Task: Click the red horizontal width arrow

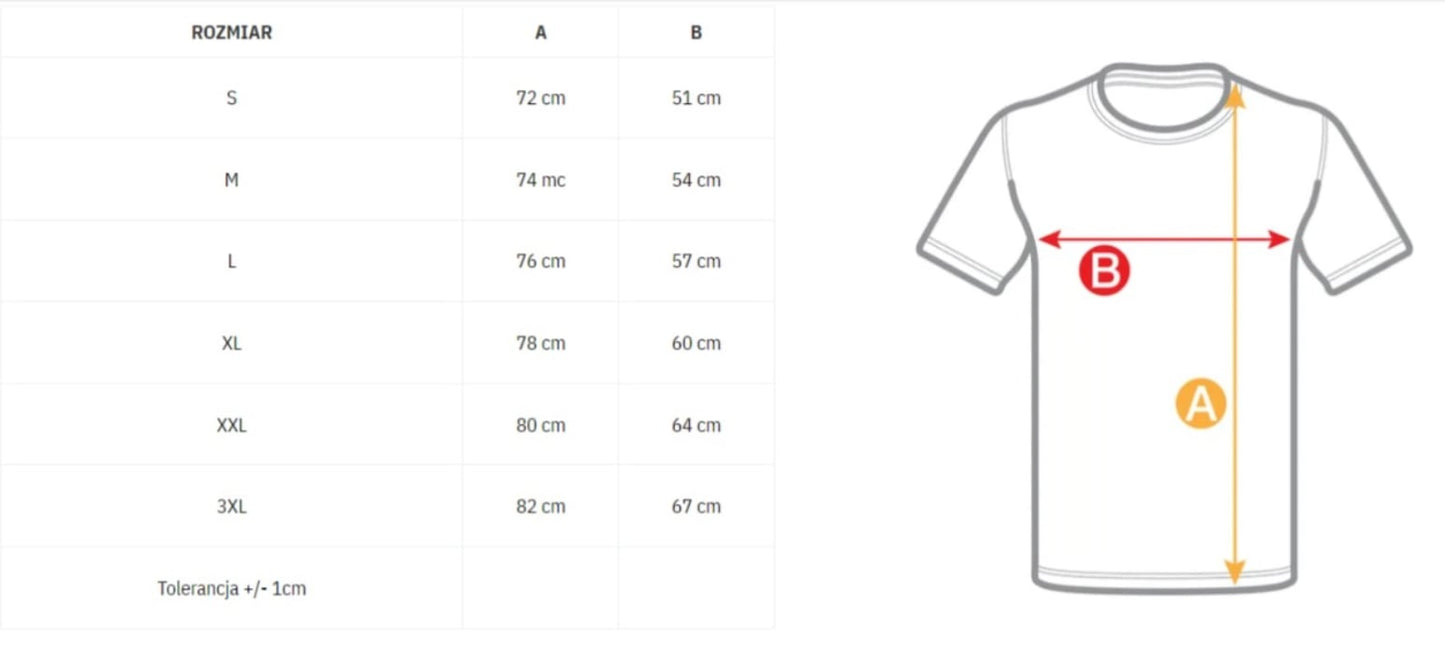Action: (x=1165, y=239)
